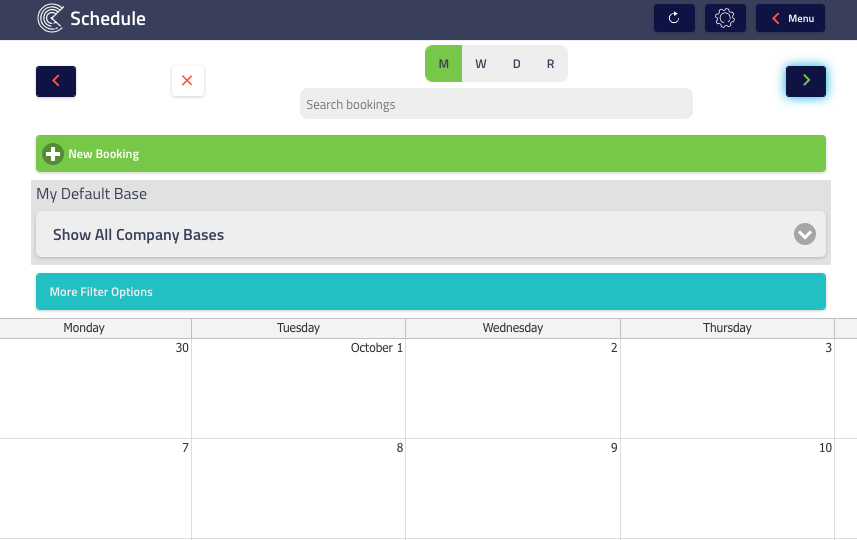Click the Schedule logo icon
The height and width of the screenshot is (540, 857).
pyautogui.click(x=50, y=18)
